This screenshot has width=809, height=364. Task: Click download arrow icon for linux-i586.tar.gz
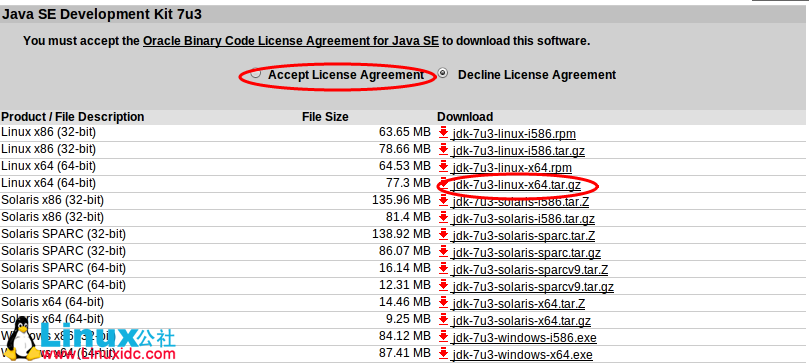pyautogui.click(x=443, y=150)
